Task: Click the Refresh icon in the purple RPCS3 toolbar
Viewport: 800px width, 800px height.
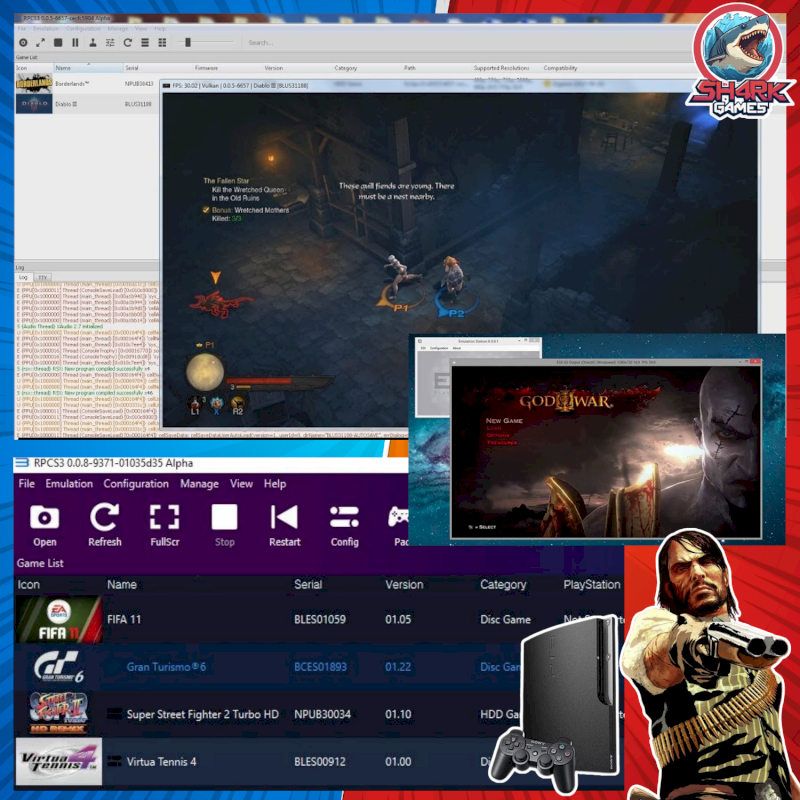Action: [105, 526]
